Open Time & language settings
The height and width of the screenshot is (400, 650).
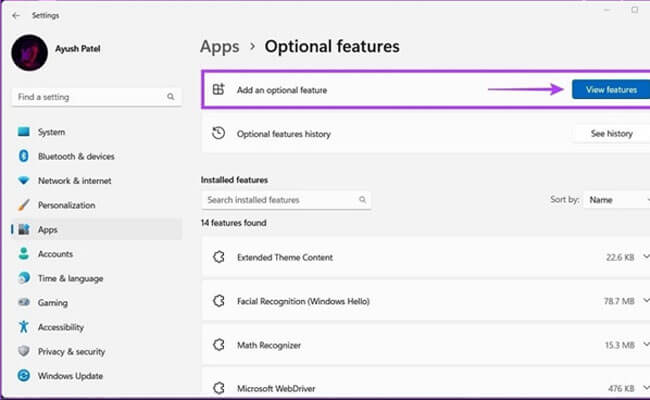[70, 279]
